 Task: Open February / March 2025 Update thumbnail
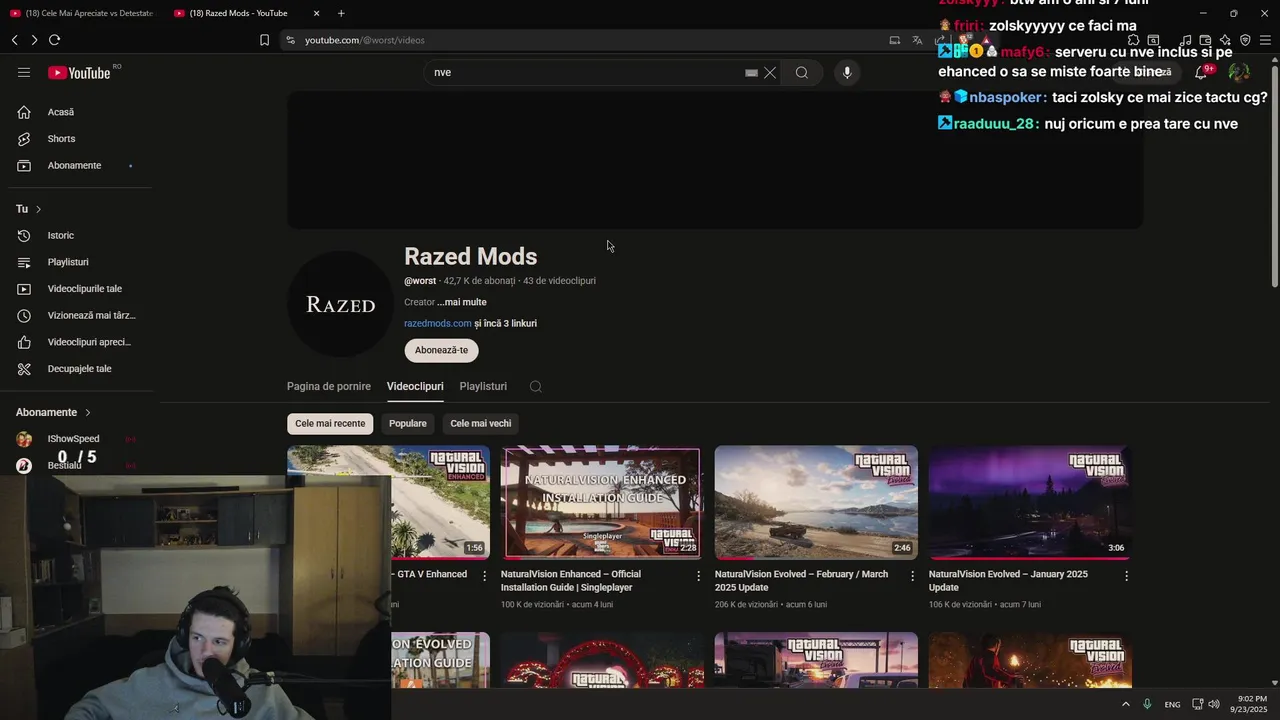[x=816, y=502]
